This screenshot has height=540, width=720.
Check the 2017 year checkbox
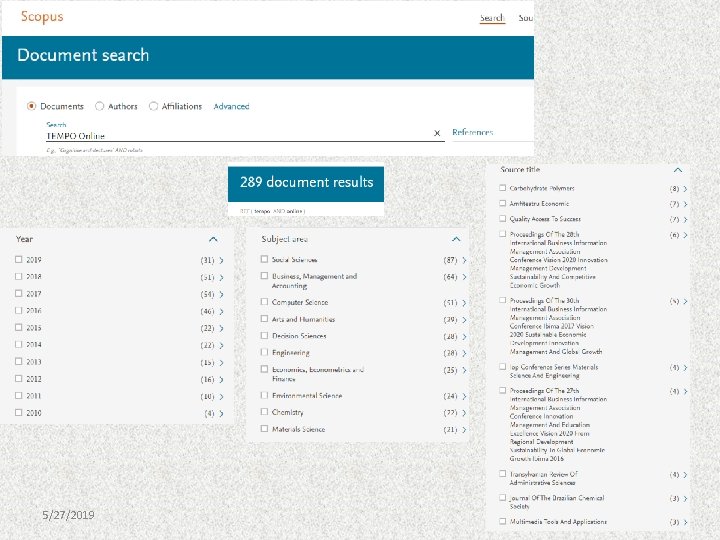(x=18, y=293)
